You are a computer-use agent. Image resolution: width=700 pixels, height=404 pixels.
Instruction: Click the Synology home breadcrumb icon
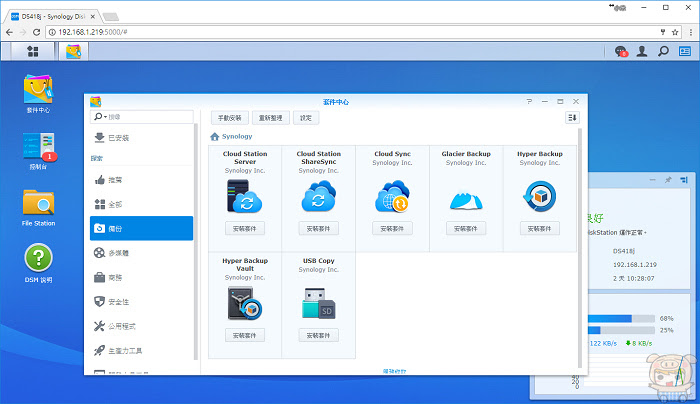click(215, 137)
